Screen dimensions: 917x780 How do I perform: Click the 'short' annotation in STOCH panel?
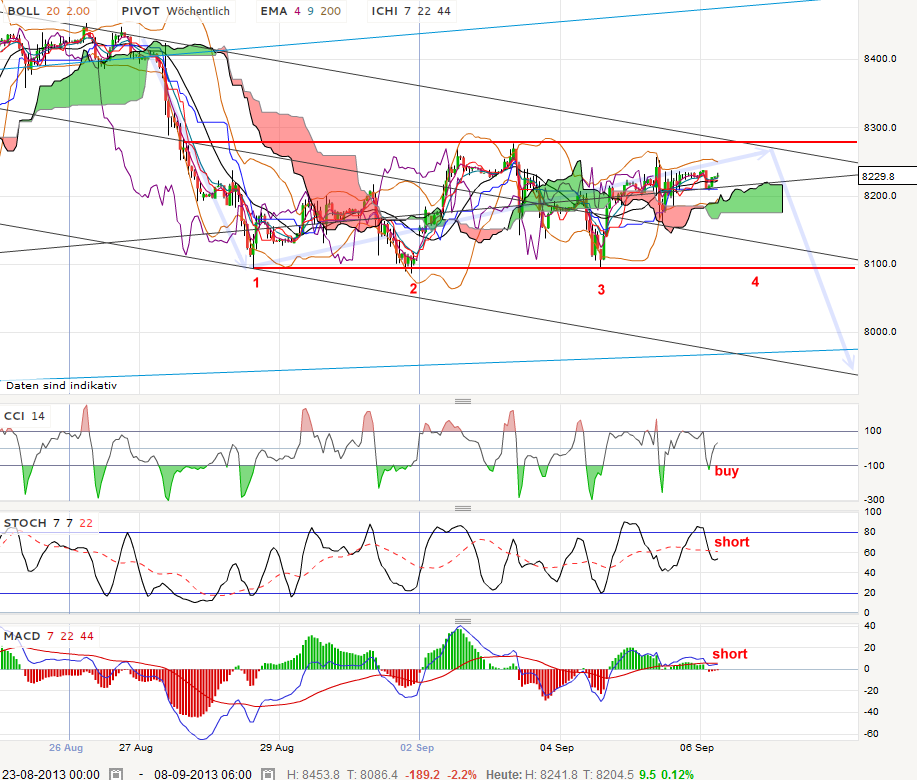tap(732, 542)
